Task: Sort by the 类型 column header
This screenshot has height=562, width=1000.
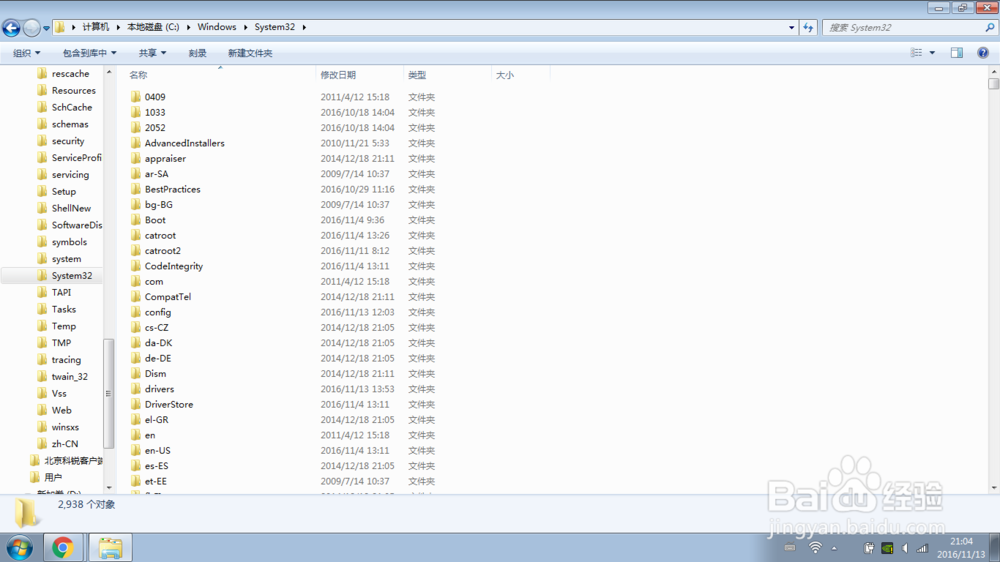Action: pyautogui.click(x=417, y=75)
